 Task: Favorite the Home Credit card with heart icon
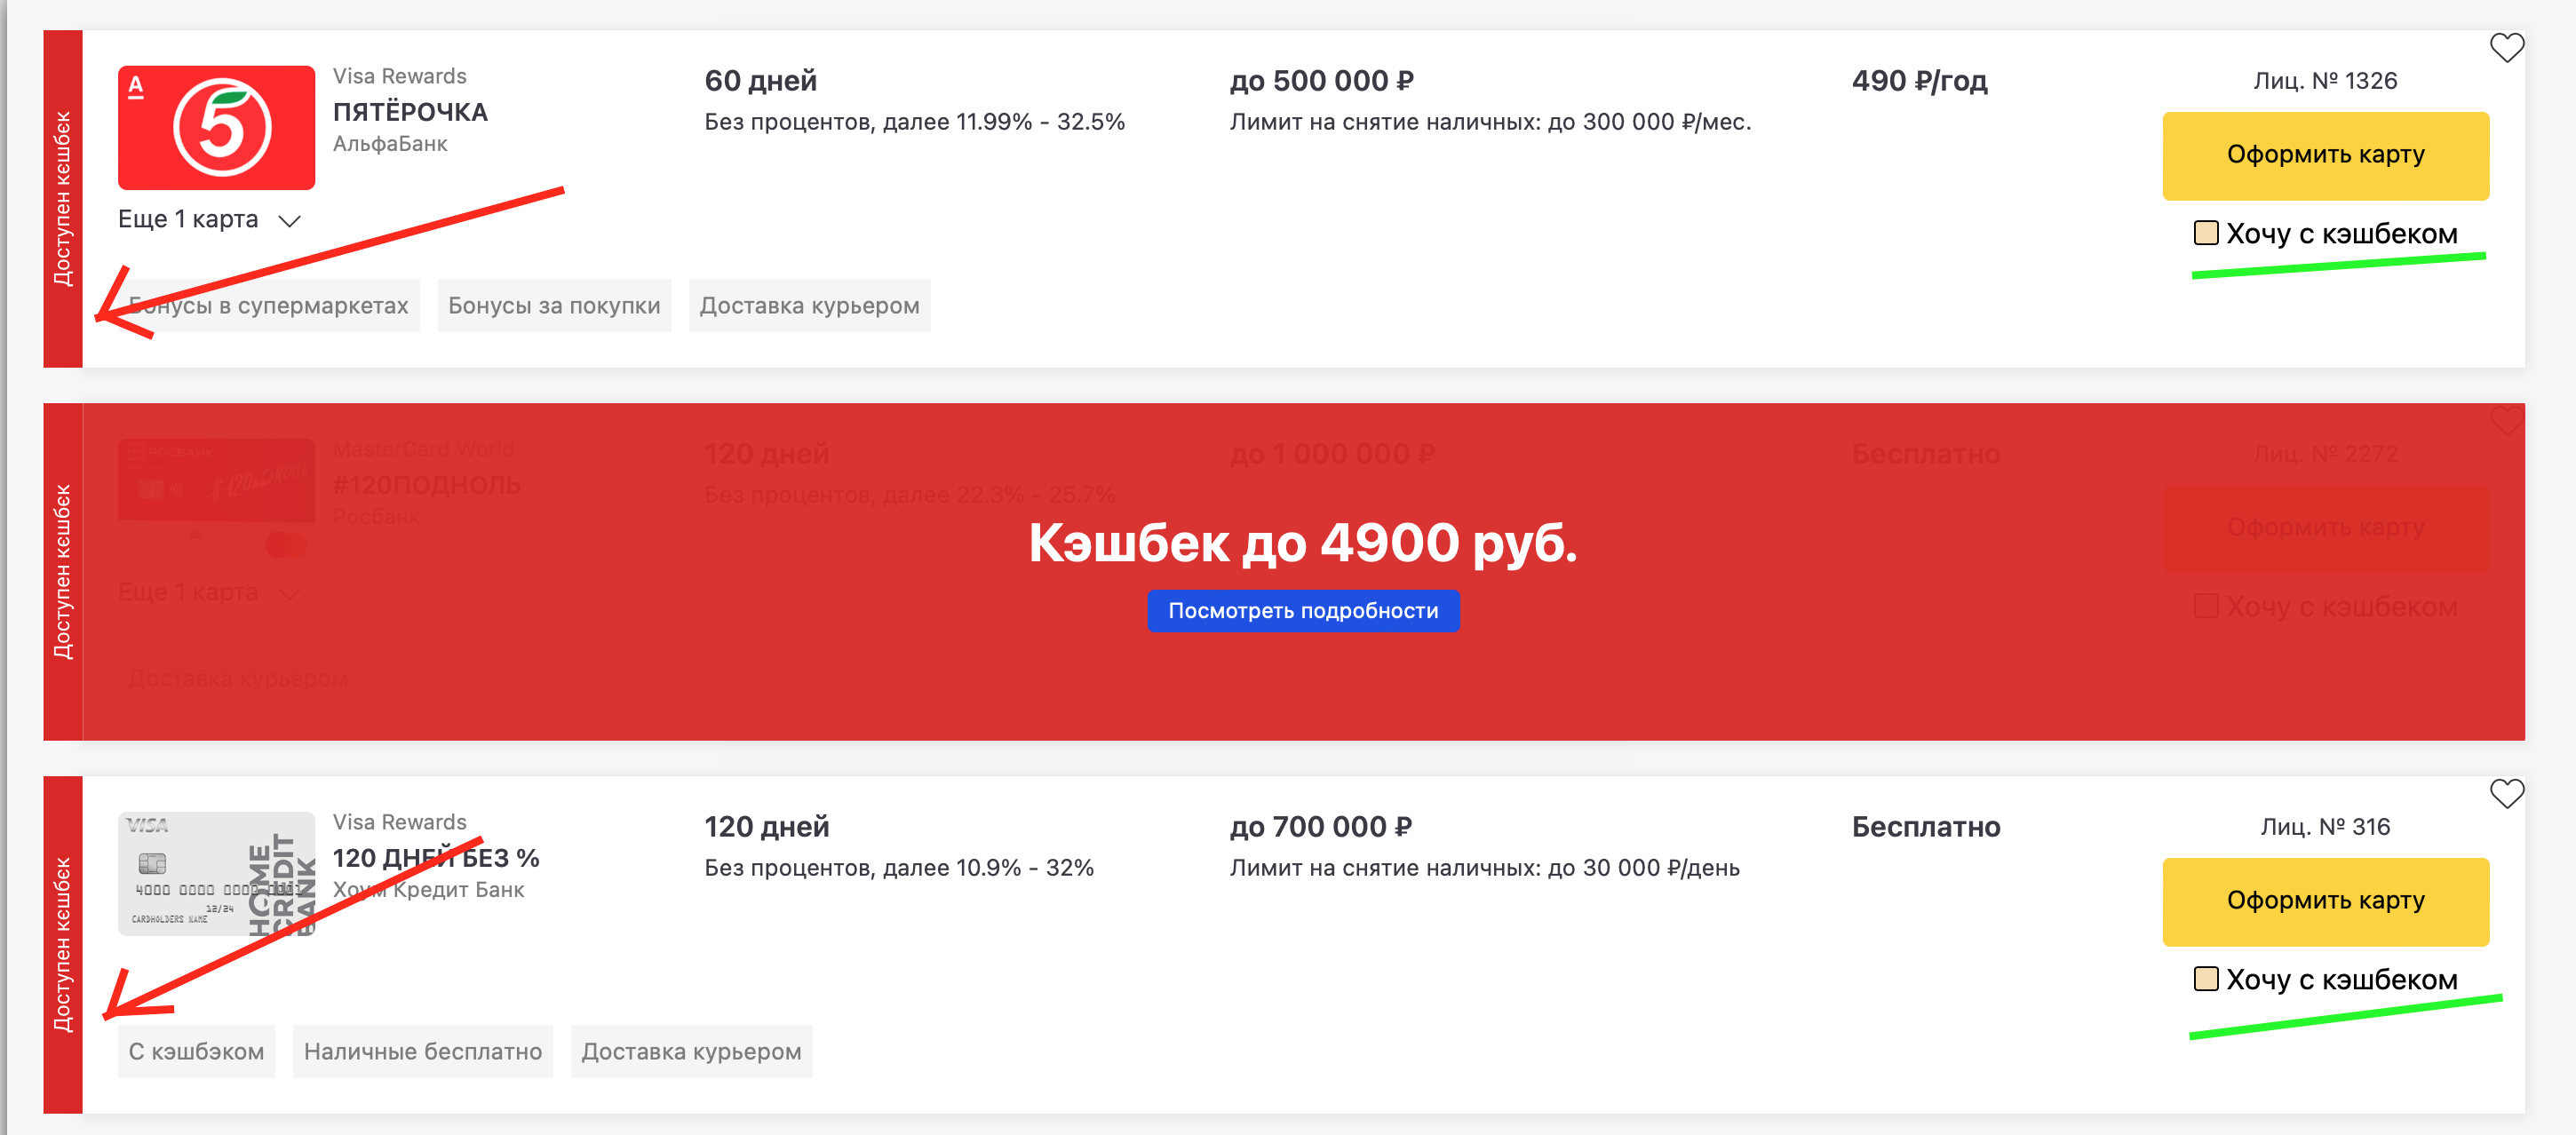[x=2506, y=794]
